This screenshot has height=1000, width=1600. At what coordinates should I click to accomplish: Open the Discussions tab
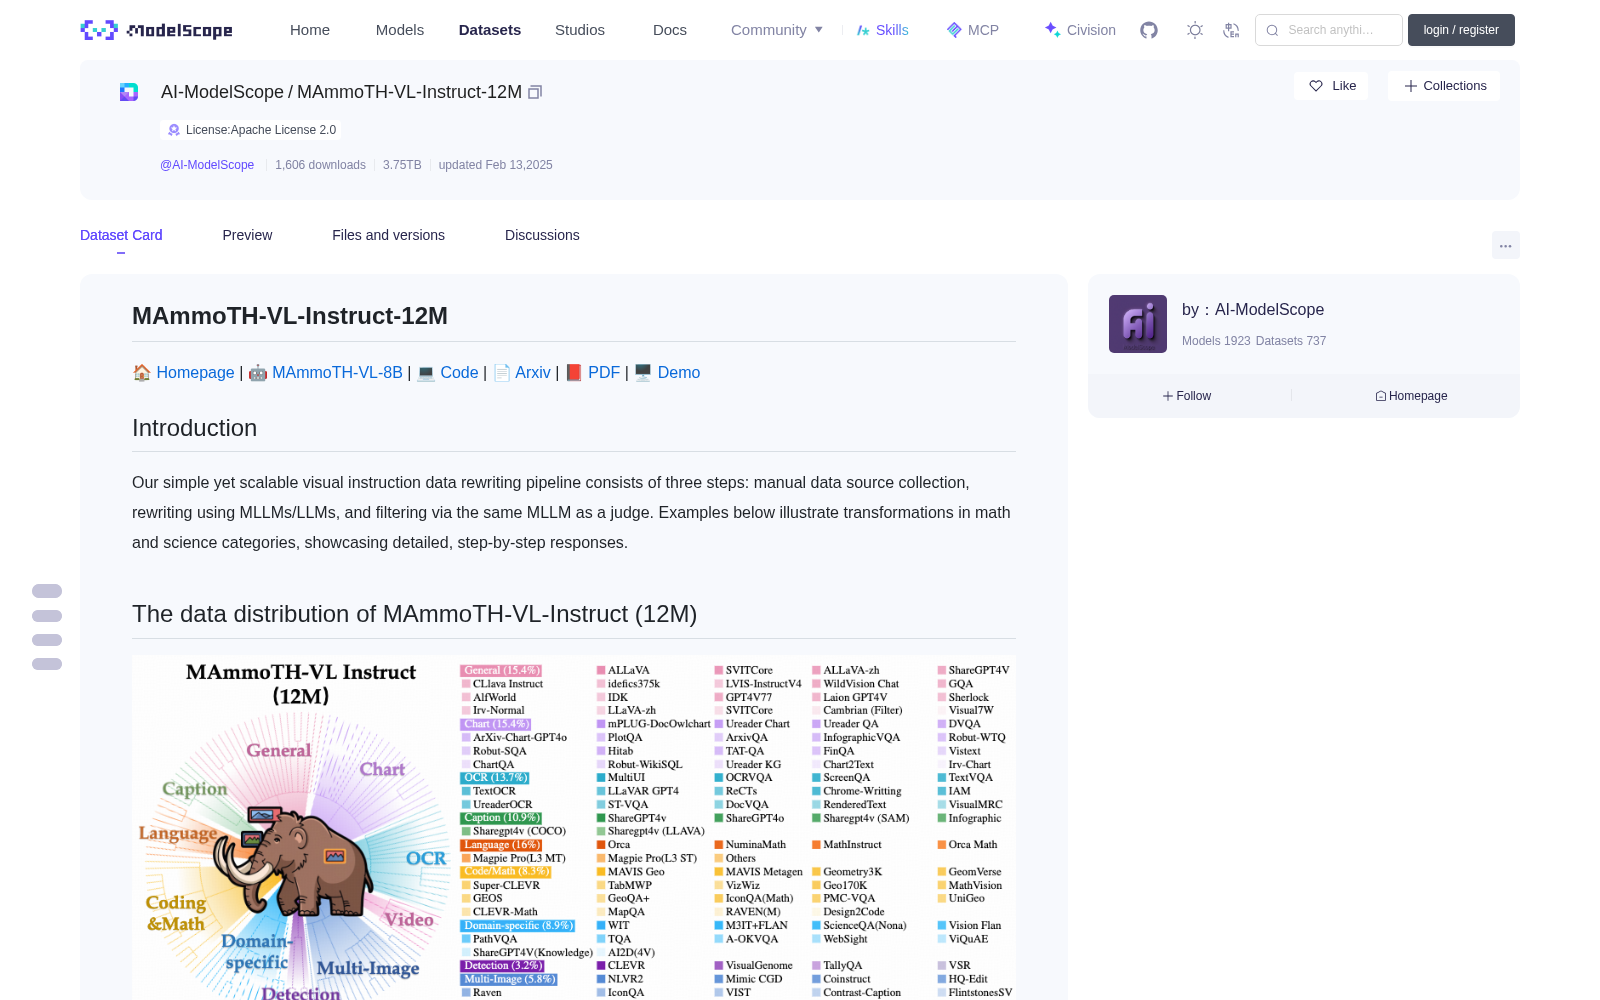coord(542,235)
